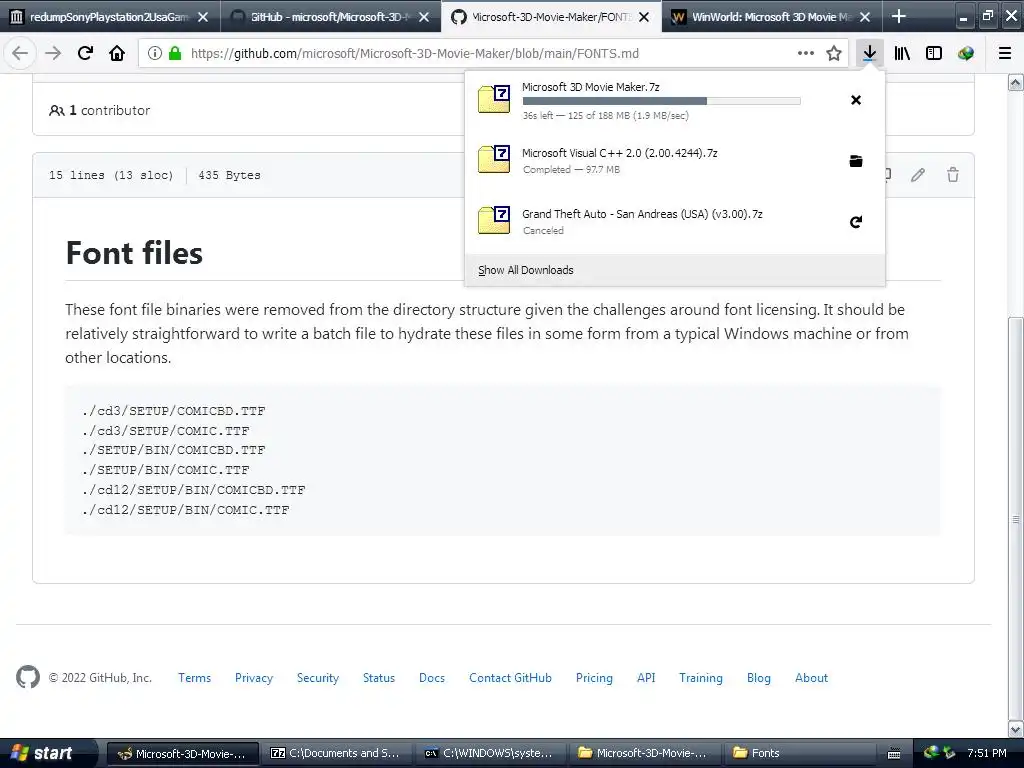Edit this file with the pencil icon
The width and height of the screenshot is (1024, 768).
[918, 174]
